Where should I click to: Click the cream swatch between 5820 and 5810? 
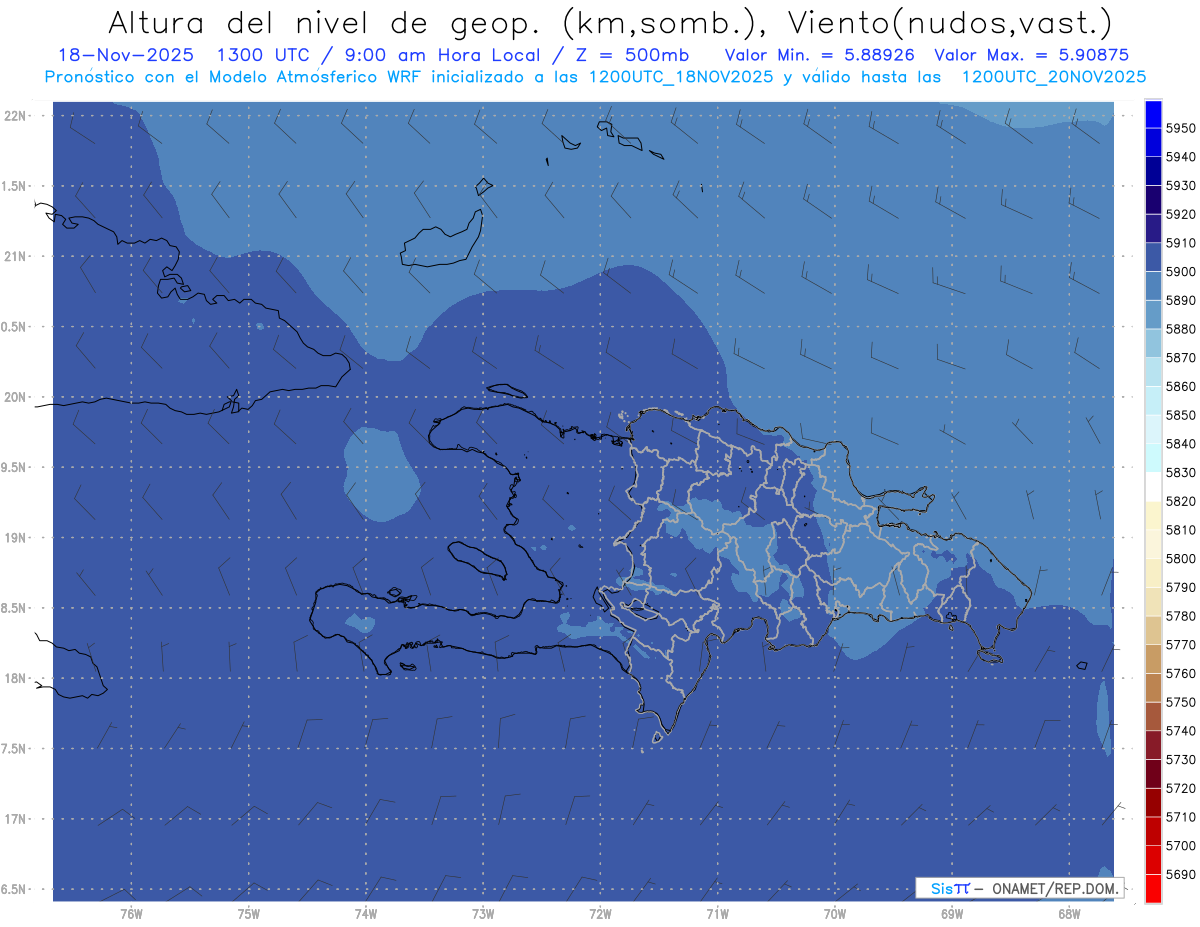click(1153, 515)
